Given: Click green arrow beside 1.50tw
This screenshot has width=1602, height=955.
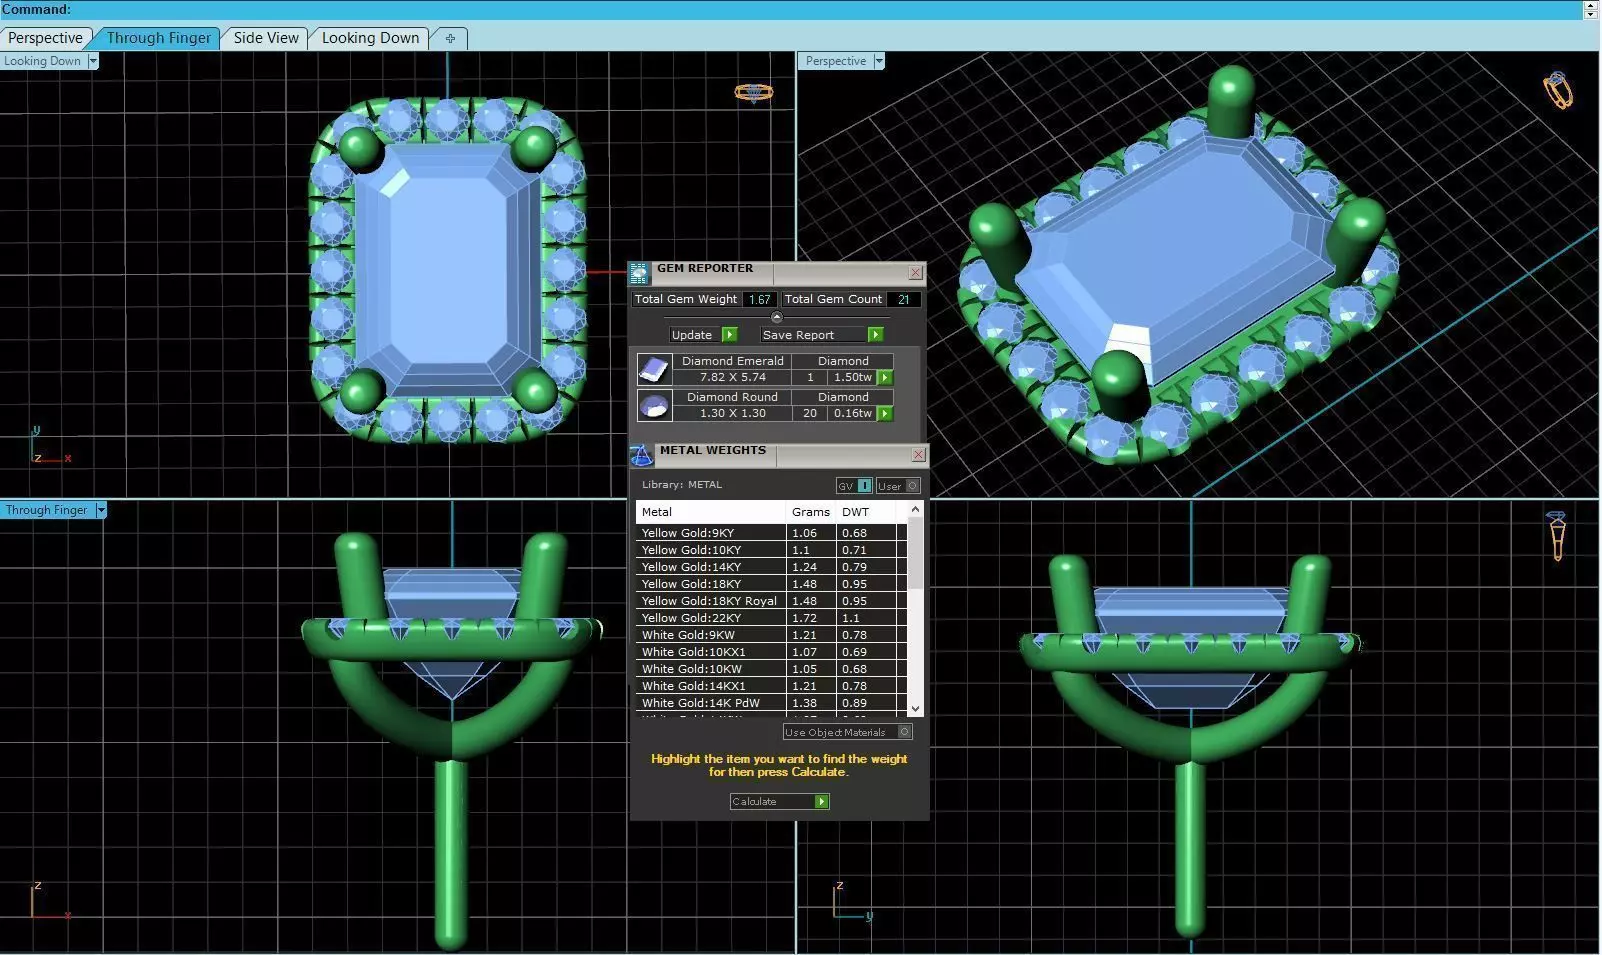Looking at the screenshot, I should click(x=885, y=378).
